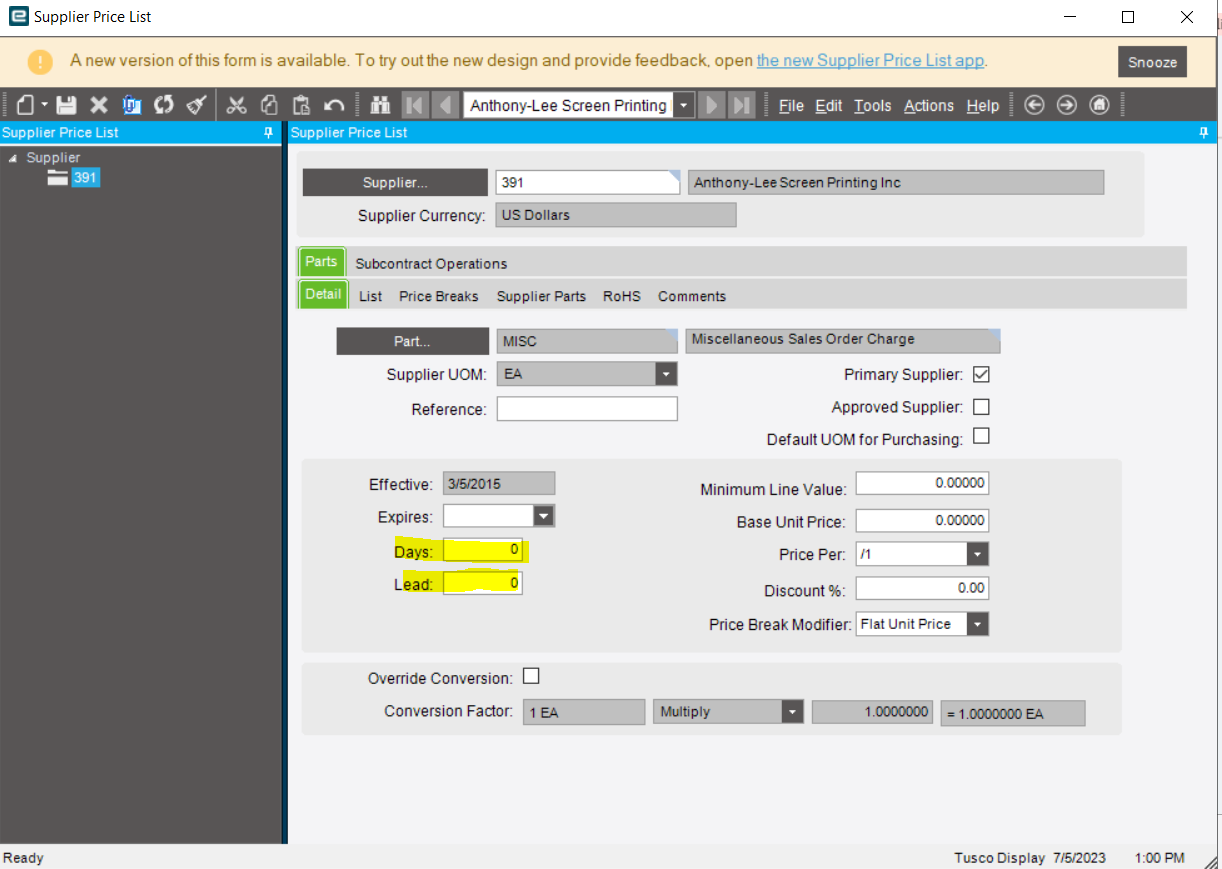Click the Forward circle arrow icon

(x=1067, y=105)
